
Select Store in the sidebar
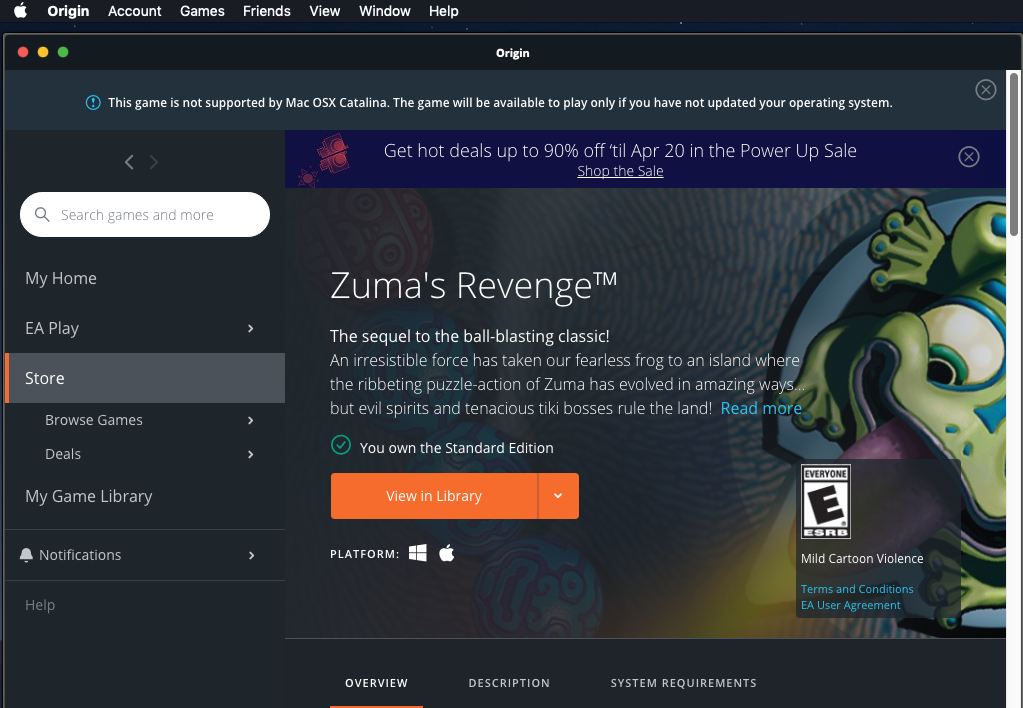tap(145, 378)
